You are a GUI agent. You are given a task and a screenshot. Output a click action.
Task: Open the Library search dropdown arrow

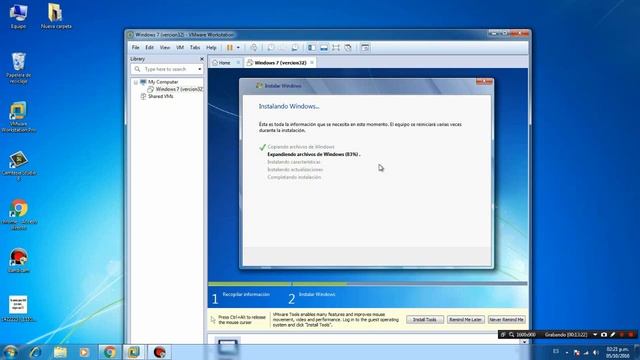point(200,69)
